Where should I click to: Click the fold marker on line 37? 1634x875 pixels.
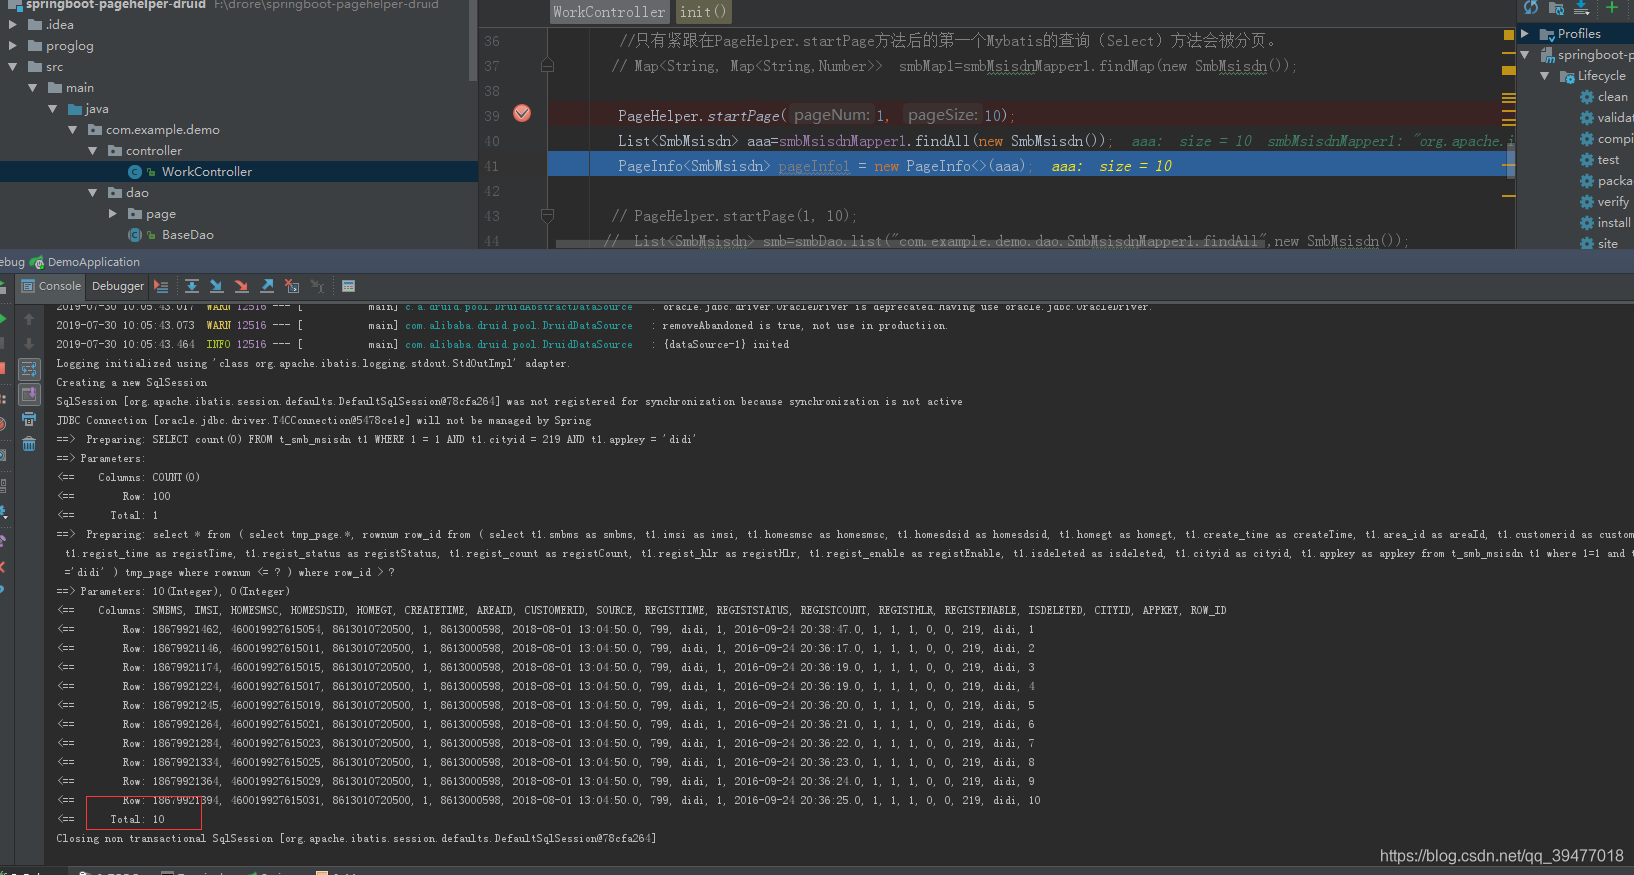tap(547, 66)
